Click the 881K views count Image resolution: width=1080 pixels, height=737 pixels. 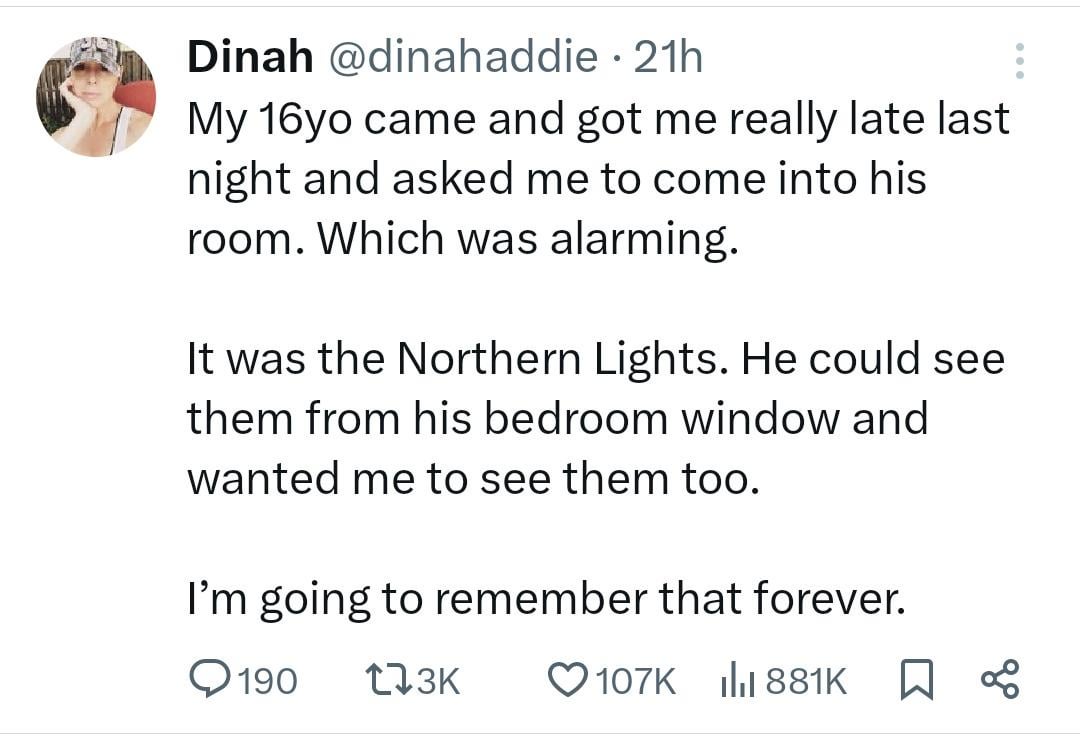[x=806, y=682]
